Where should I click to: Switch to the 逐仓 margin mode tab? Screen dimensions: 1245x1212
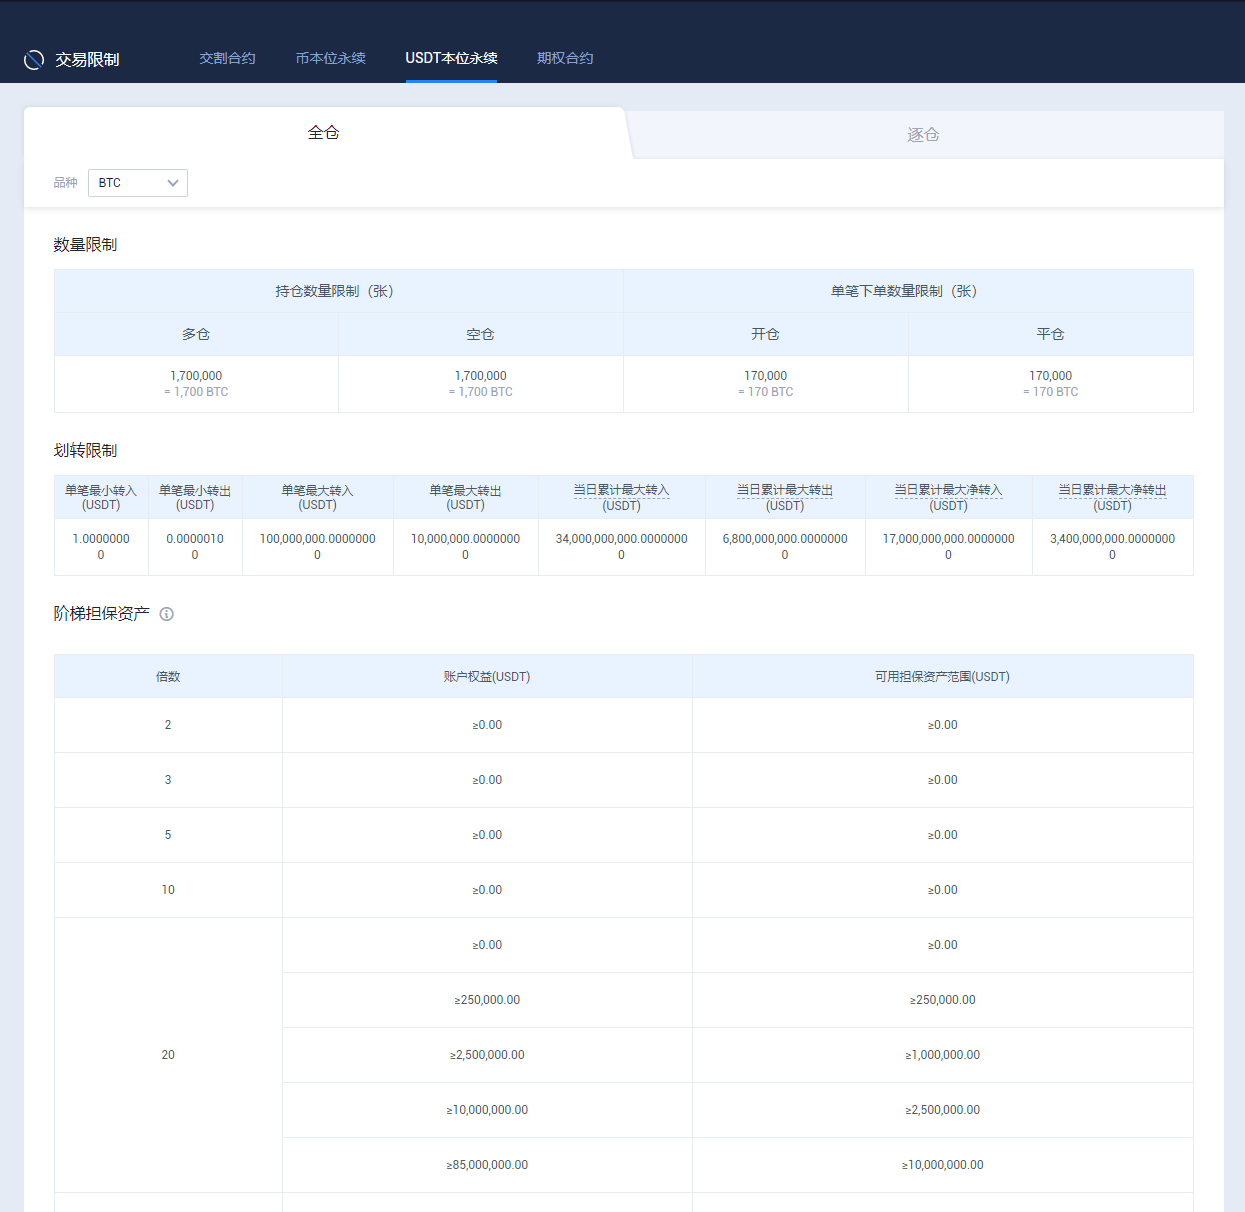923,135
